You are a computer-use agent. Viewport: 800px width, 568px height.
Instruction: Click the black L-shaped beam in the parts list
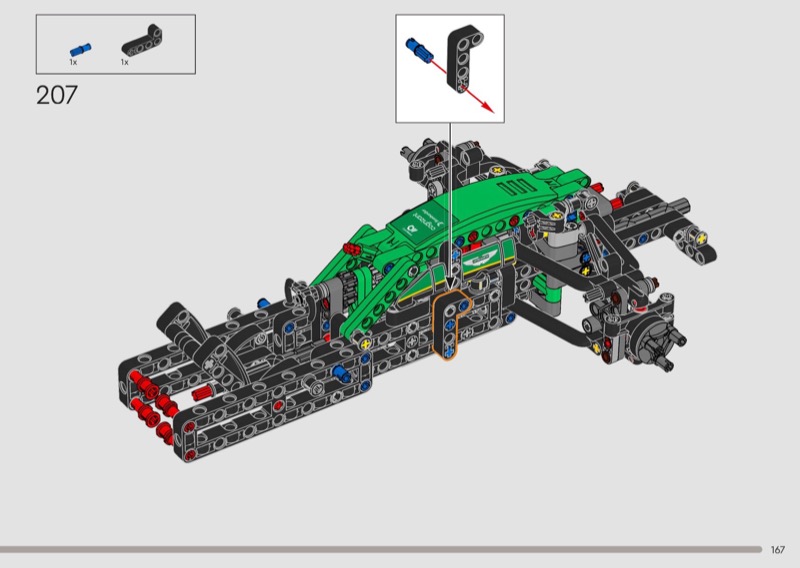[142, 40]
